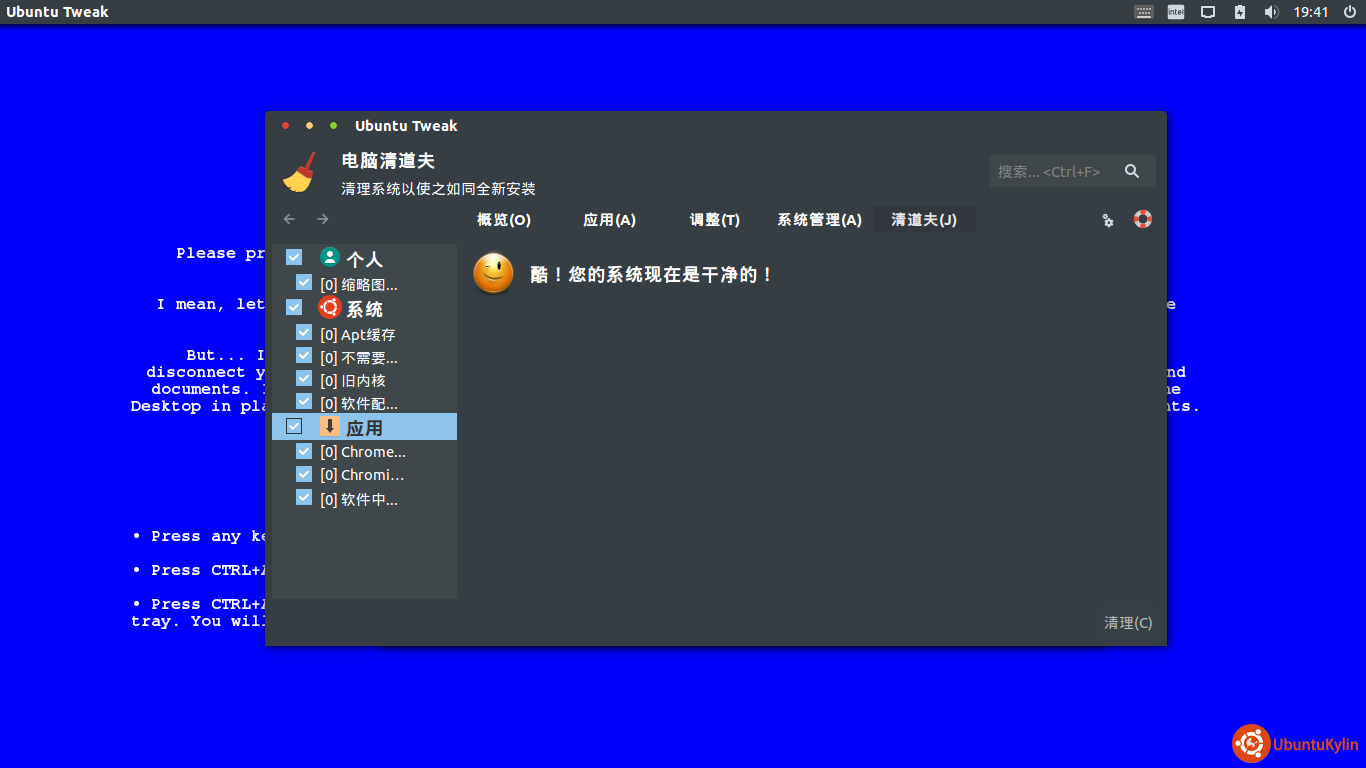The width and height of the screenshot is (1366, 768).
Task: Uncheck the 软件中 checkbox
Action: pos(304,497)
